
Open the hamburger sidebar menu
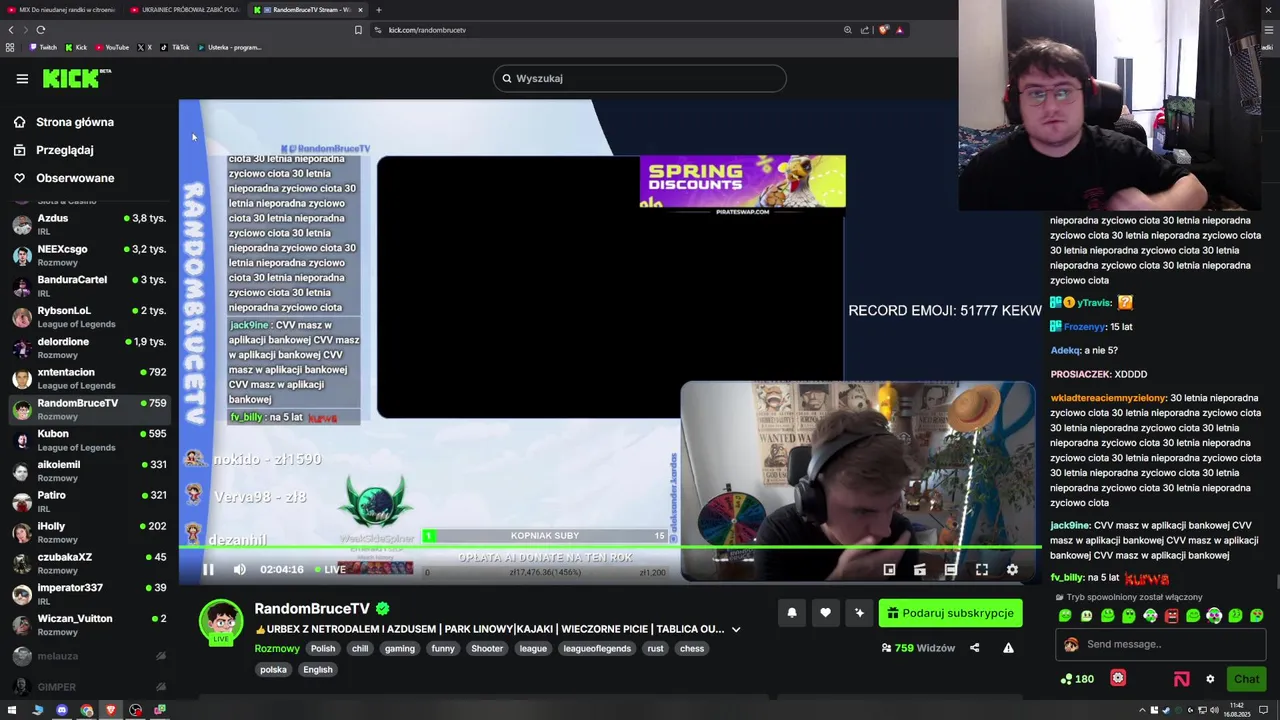click(22, 78)
